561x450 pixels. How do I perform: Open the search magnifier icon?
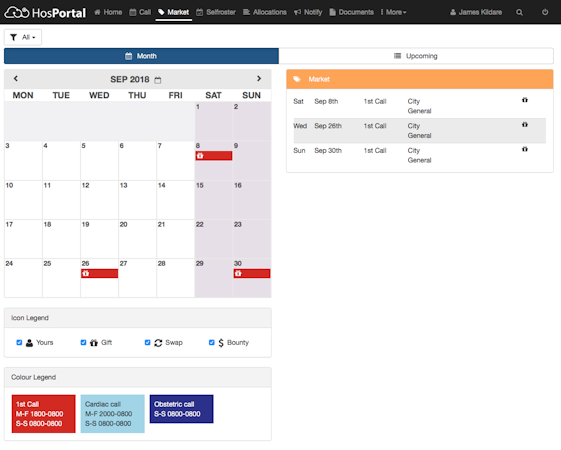[519, 13]
